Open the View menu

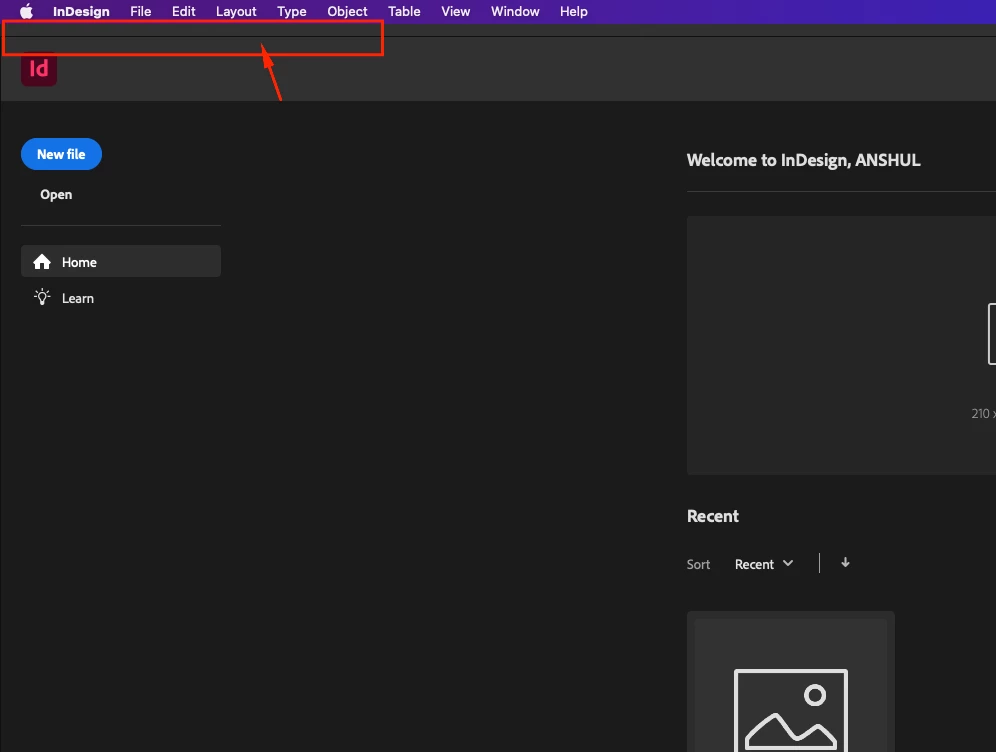(x=455, y=11)
